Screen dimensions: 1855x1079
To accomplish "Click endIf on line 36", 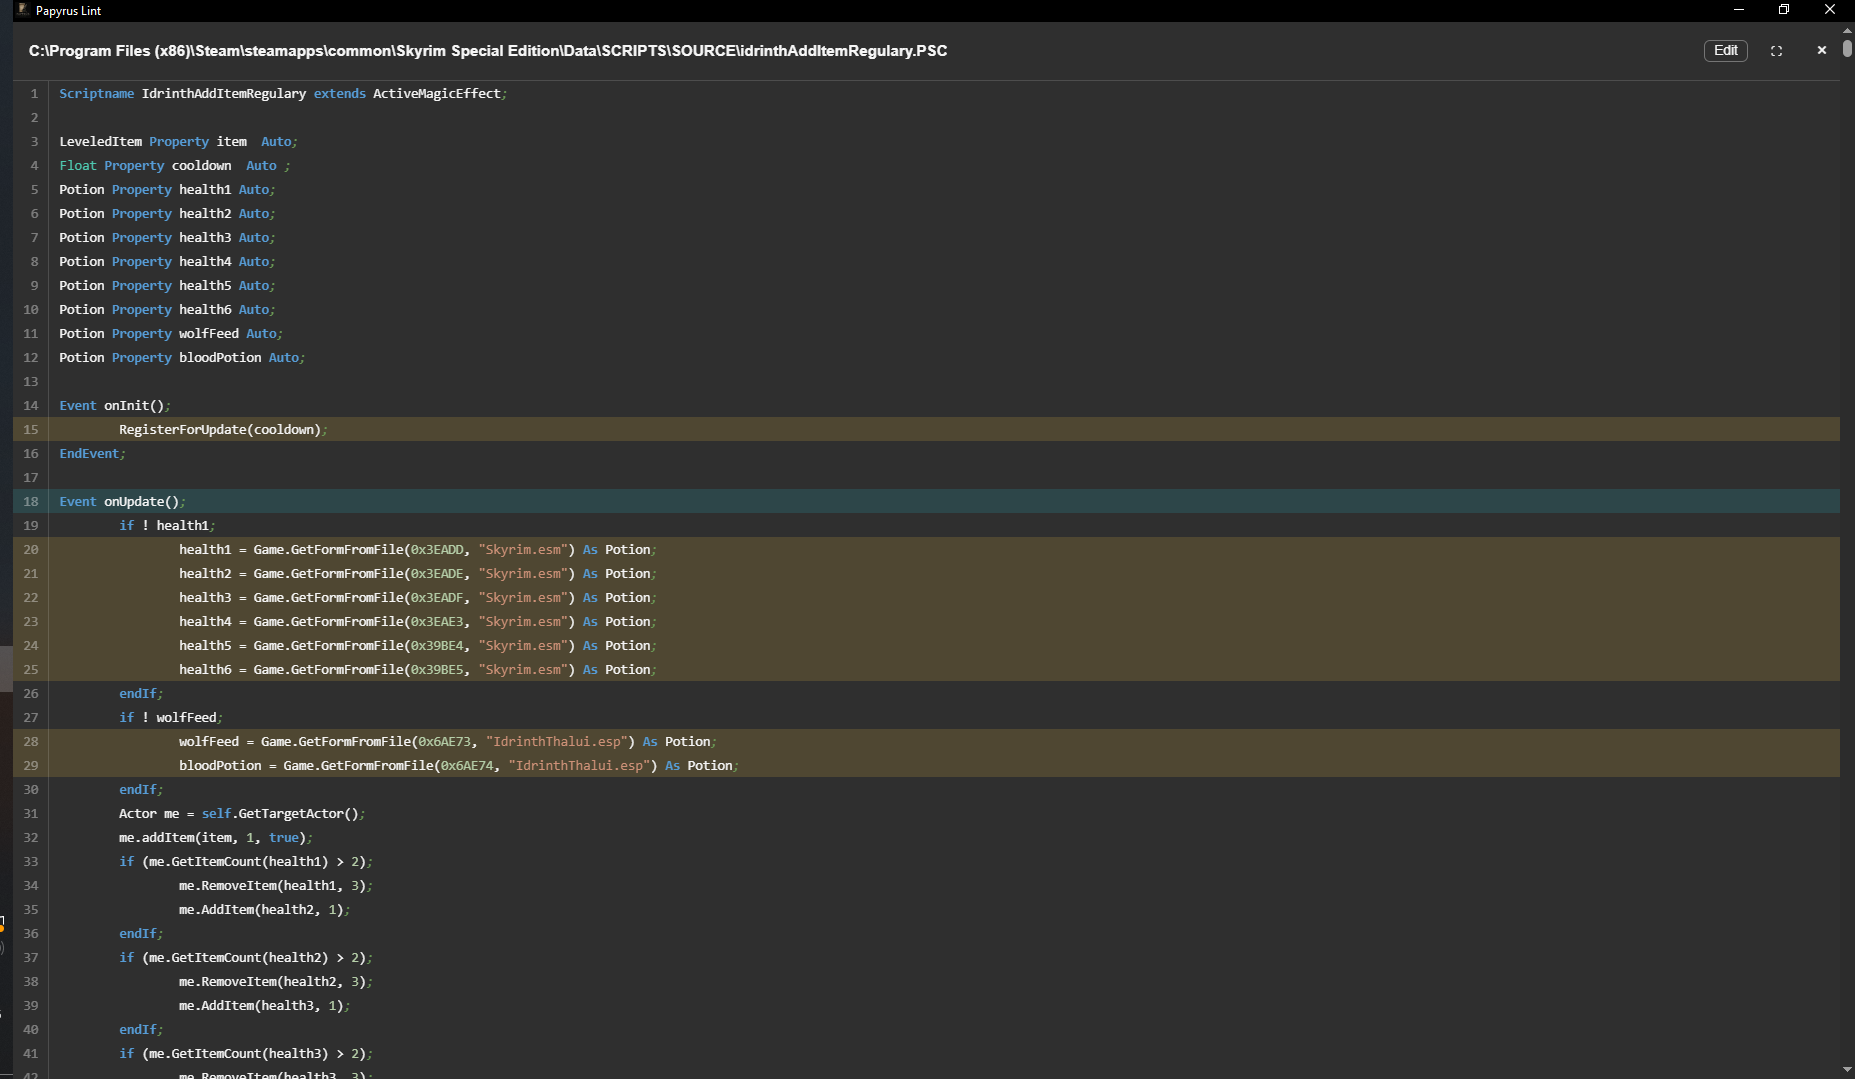I will [x=141, y=933].
